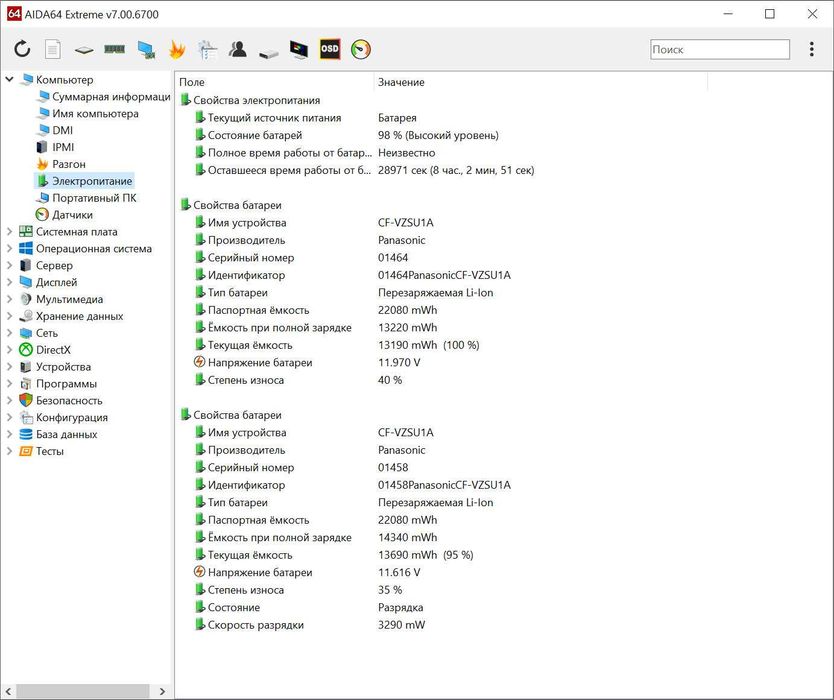
Task: Click the Значение column header
Action: (x=401, y=82)
